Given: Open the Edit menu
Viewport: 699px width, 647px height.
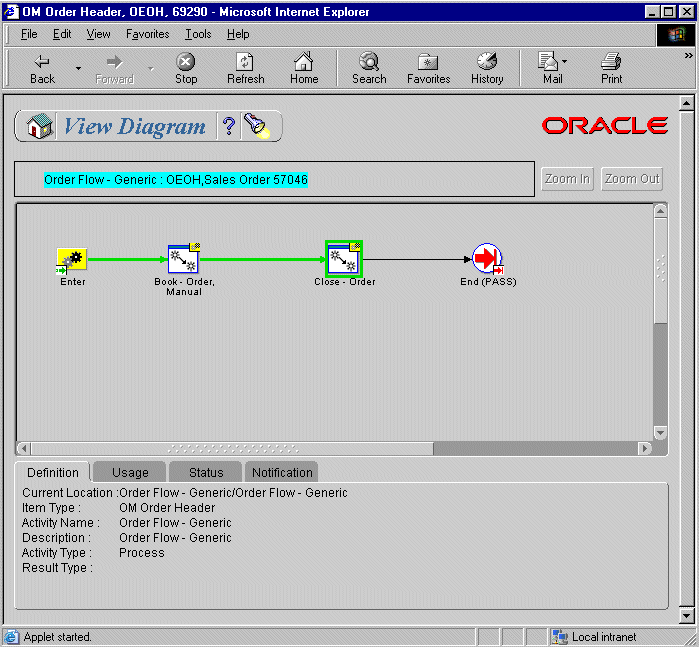Looking at the screenshot, I should point(62,34).
